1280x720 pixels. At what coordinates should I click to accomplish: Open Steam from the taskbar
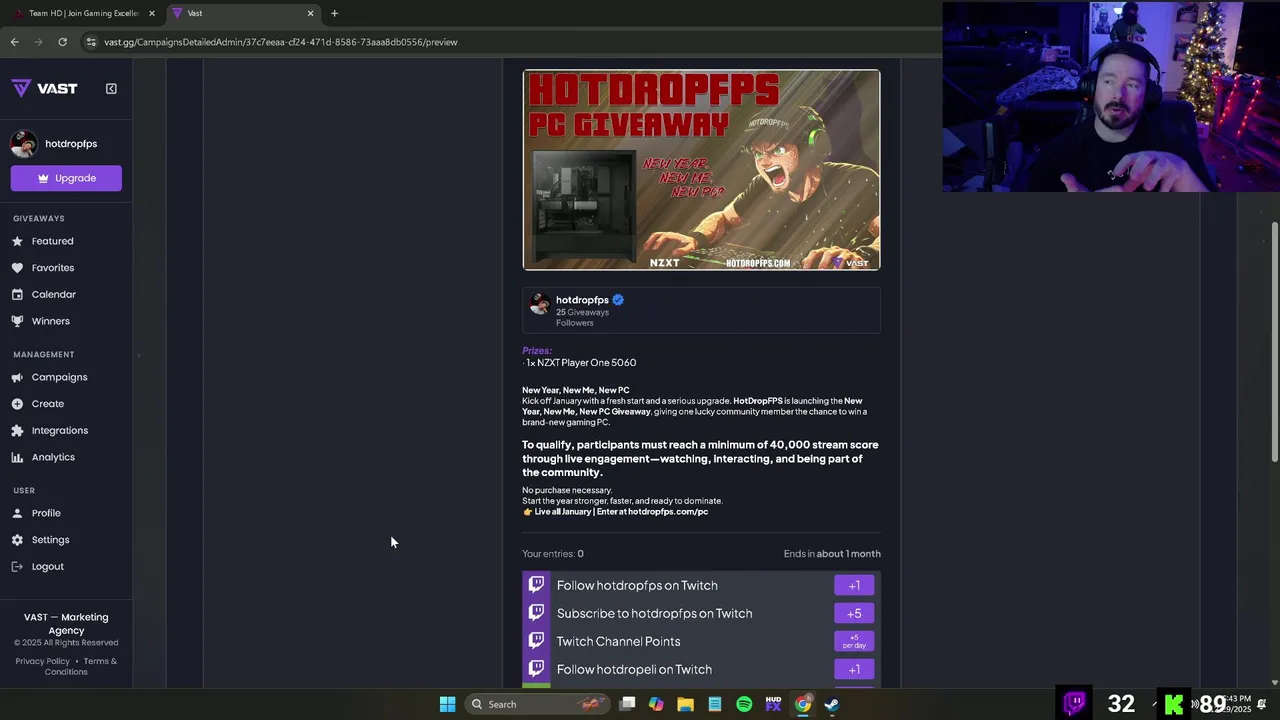click(x=831, y=704)
